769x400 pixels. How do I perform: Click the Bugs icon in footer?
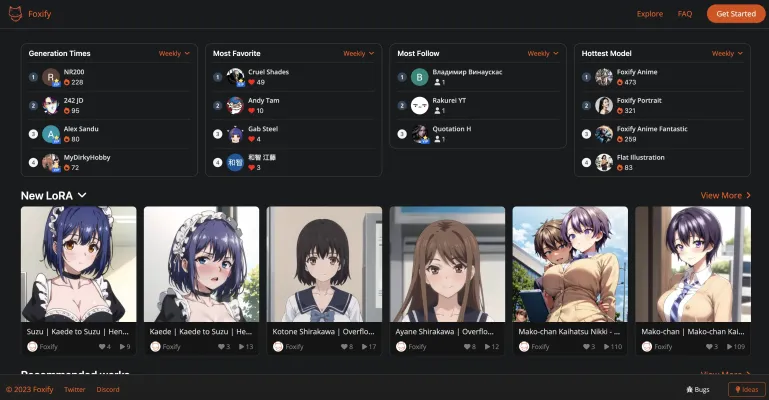click(x=690, y=389)
